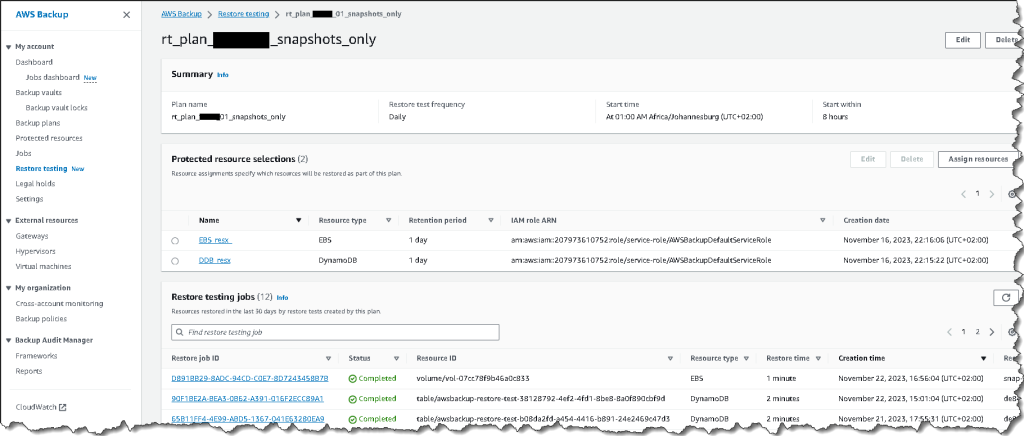Click AWS Backup breadcrumb link
This screenshot has height=436, width=1024.
(x=182, y=13)
